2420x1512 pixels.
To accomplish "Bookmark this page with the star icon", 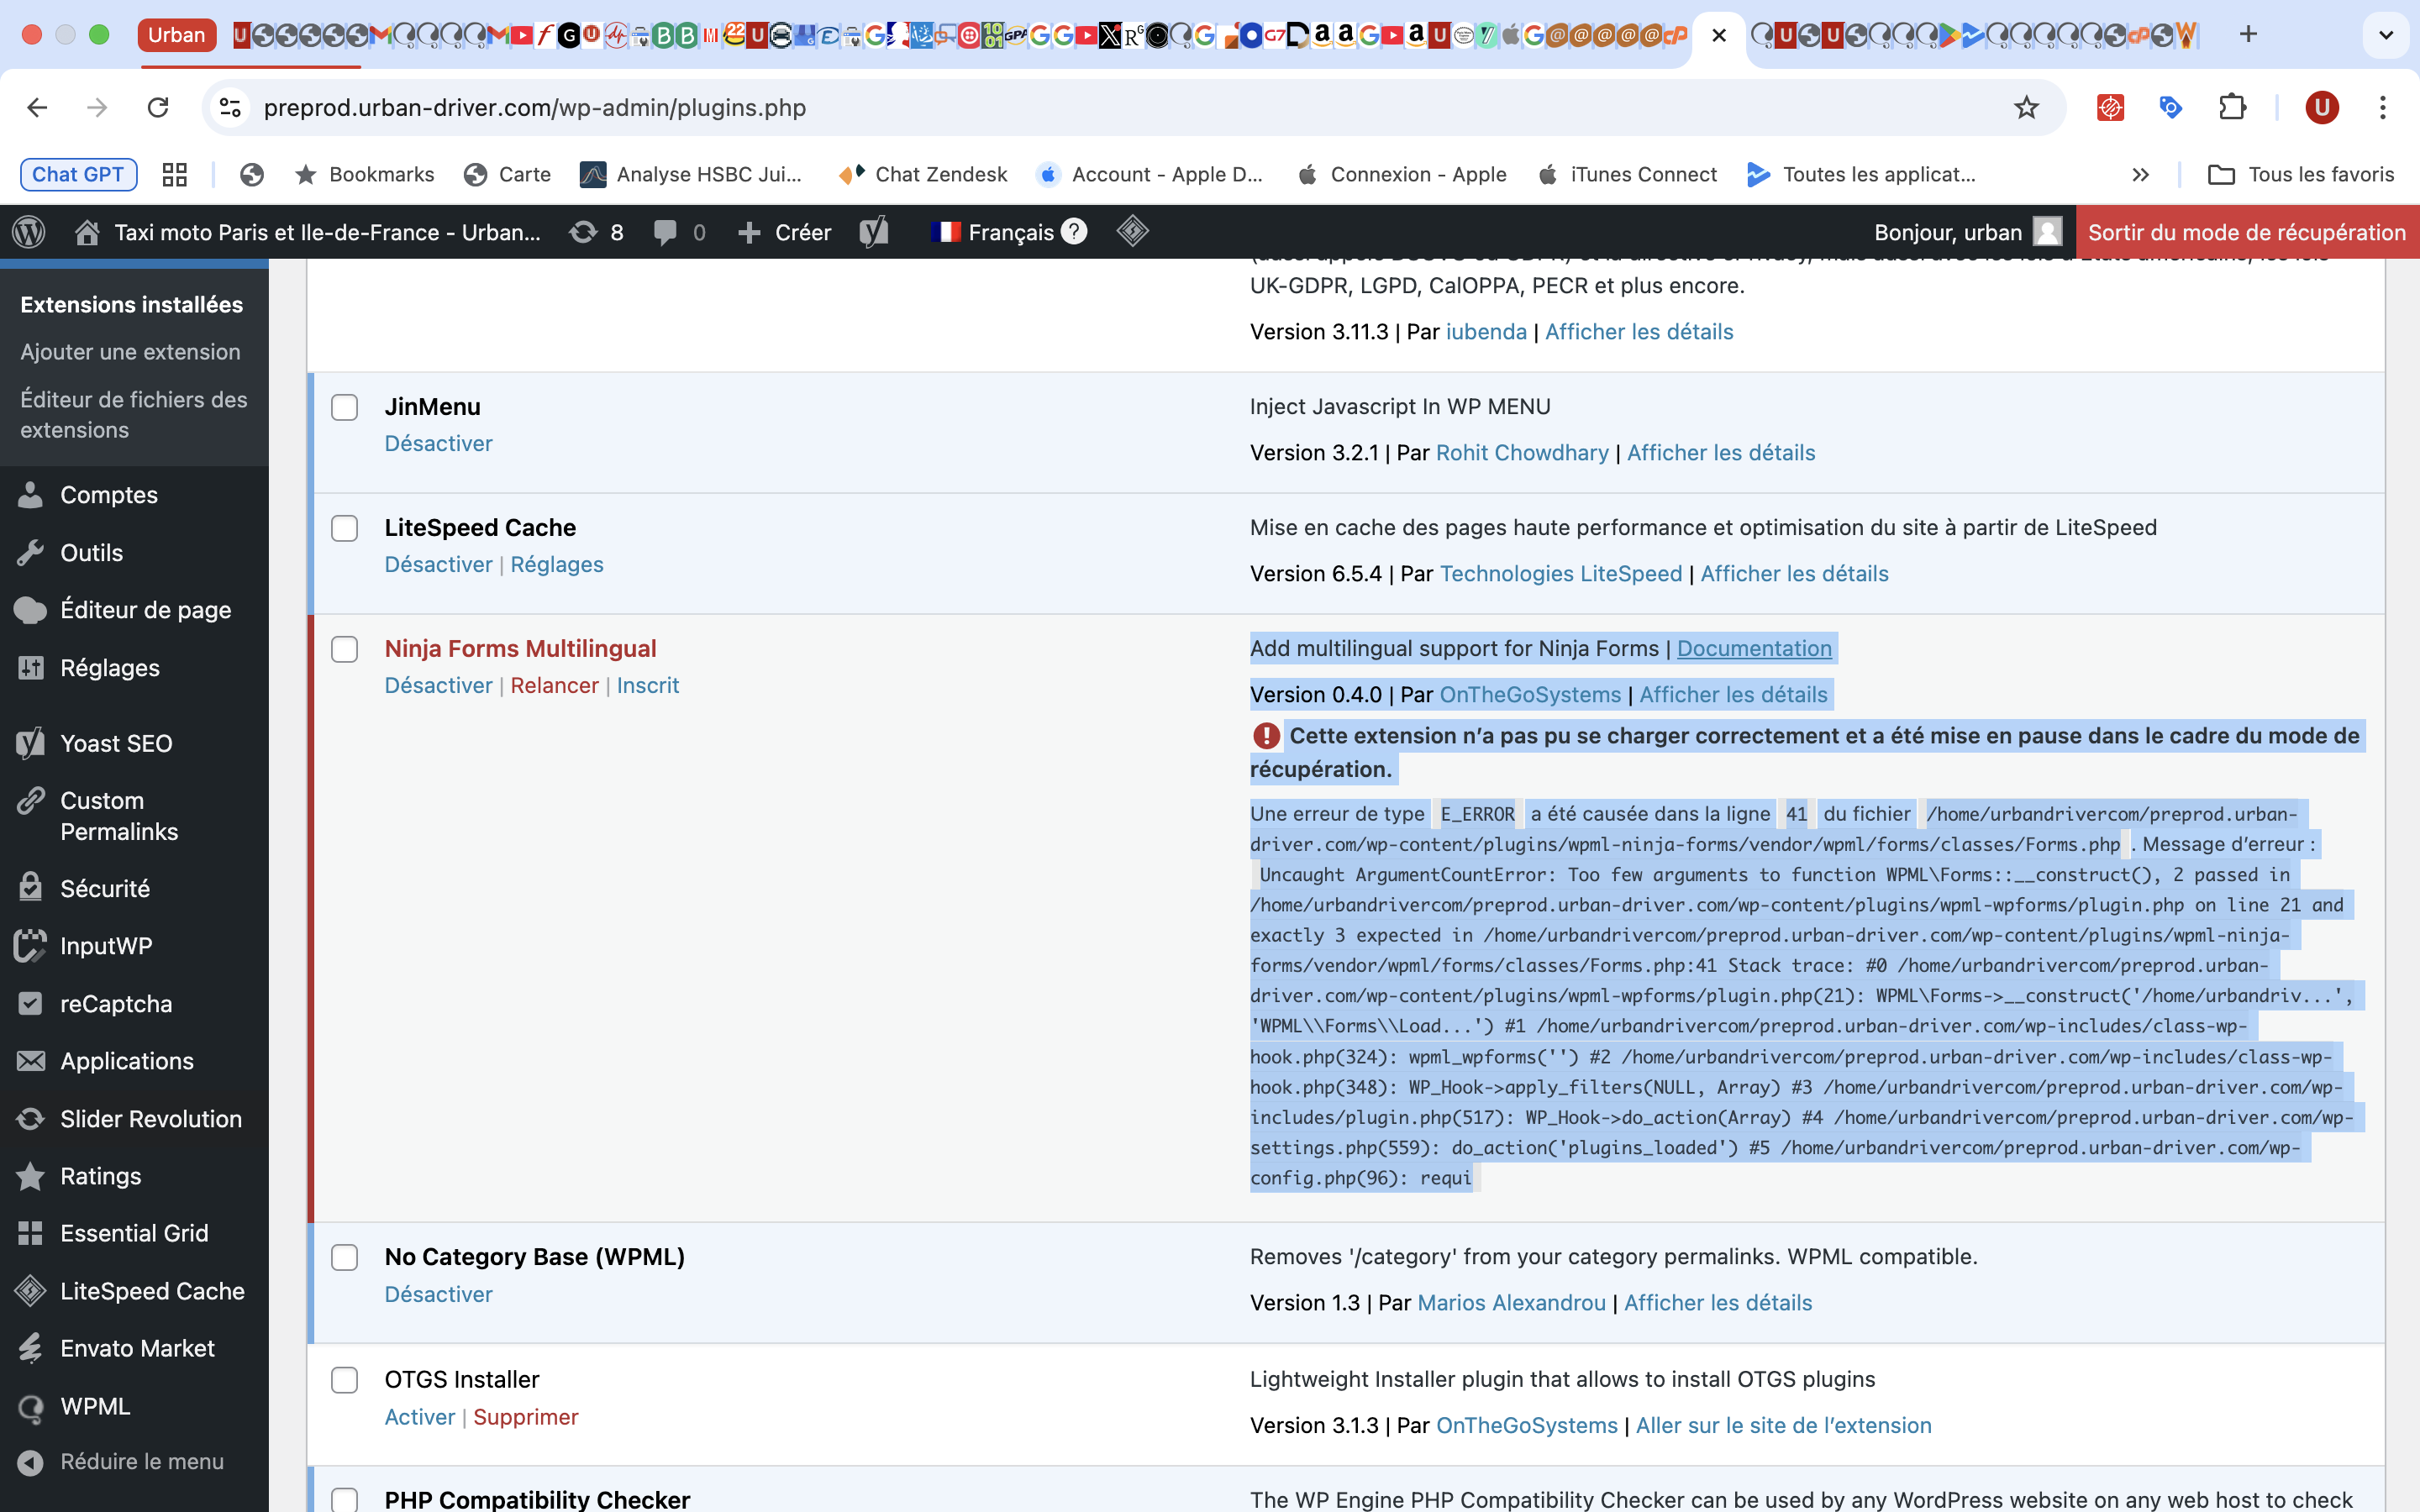I will point(2026,107).
